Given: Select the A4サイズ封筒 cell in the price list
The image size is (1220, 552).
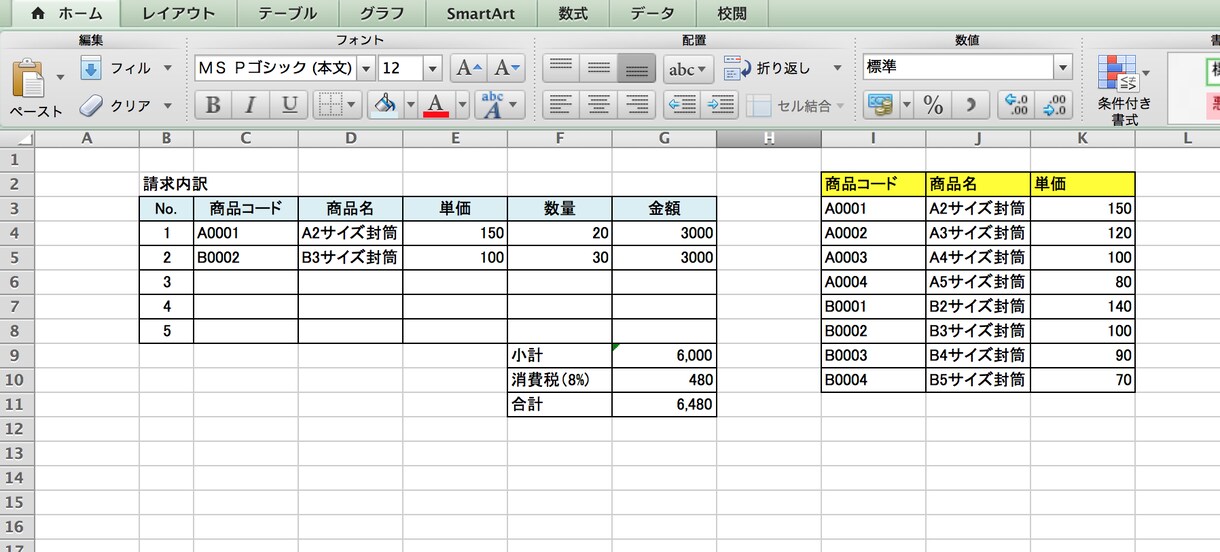Looking at the screenshot, I should [977, 257].
